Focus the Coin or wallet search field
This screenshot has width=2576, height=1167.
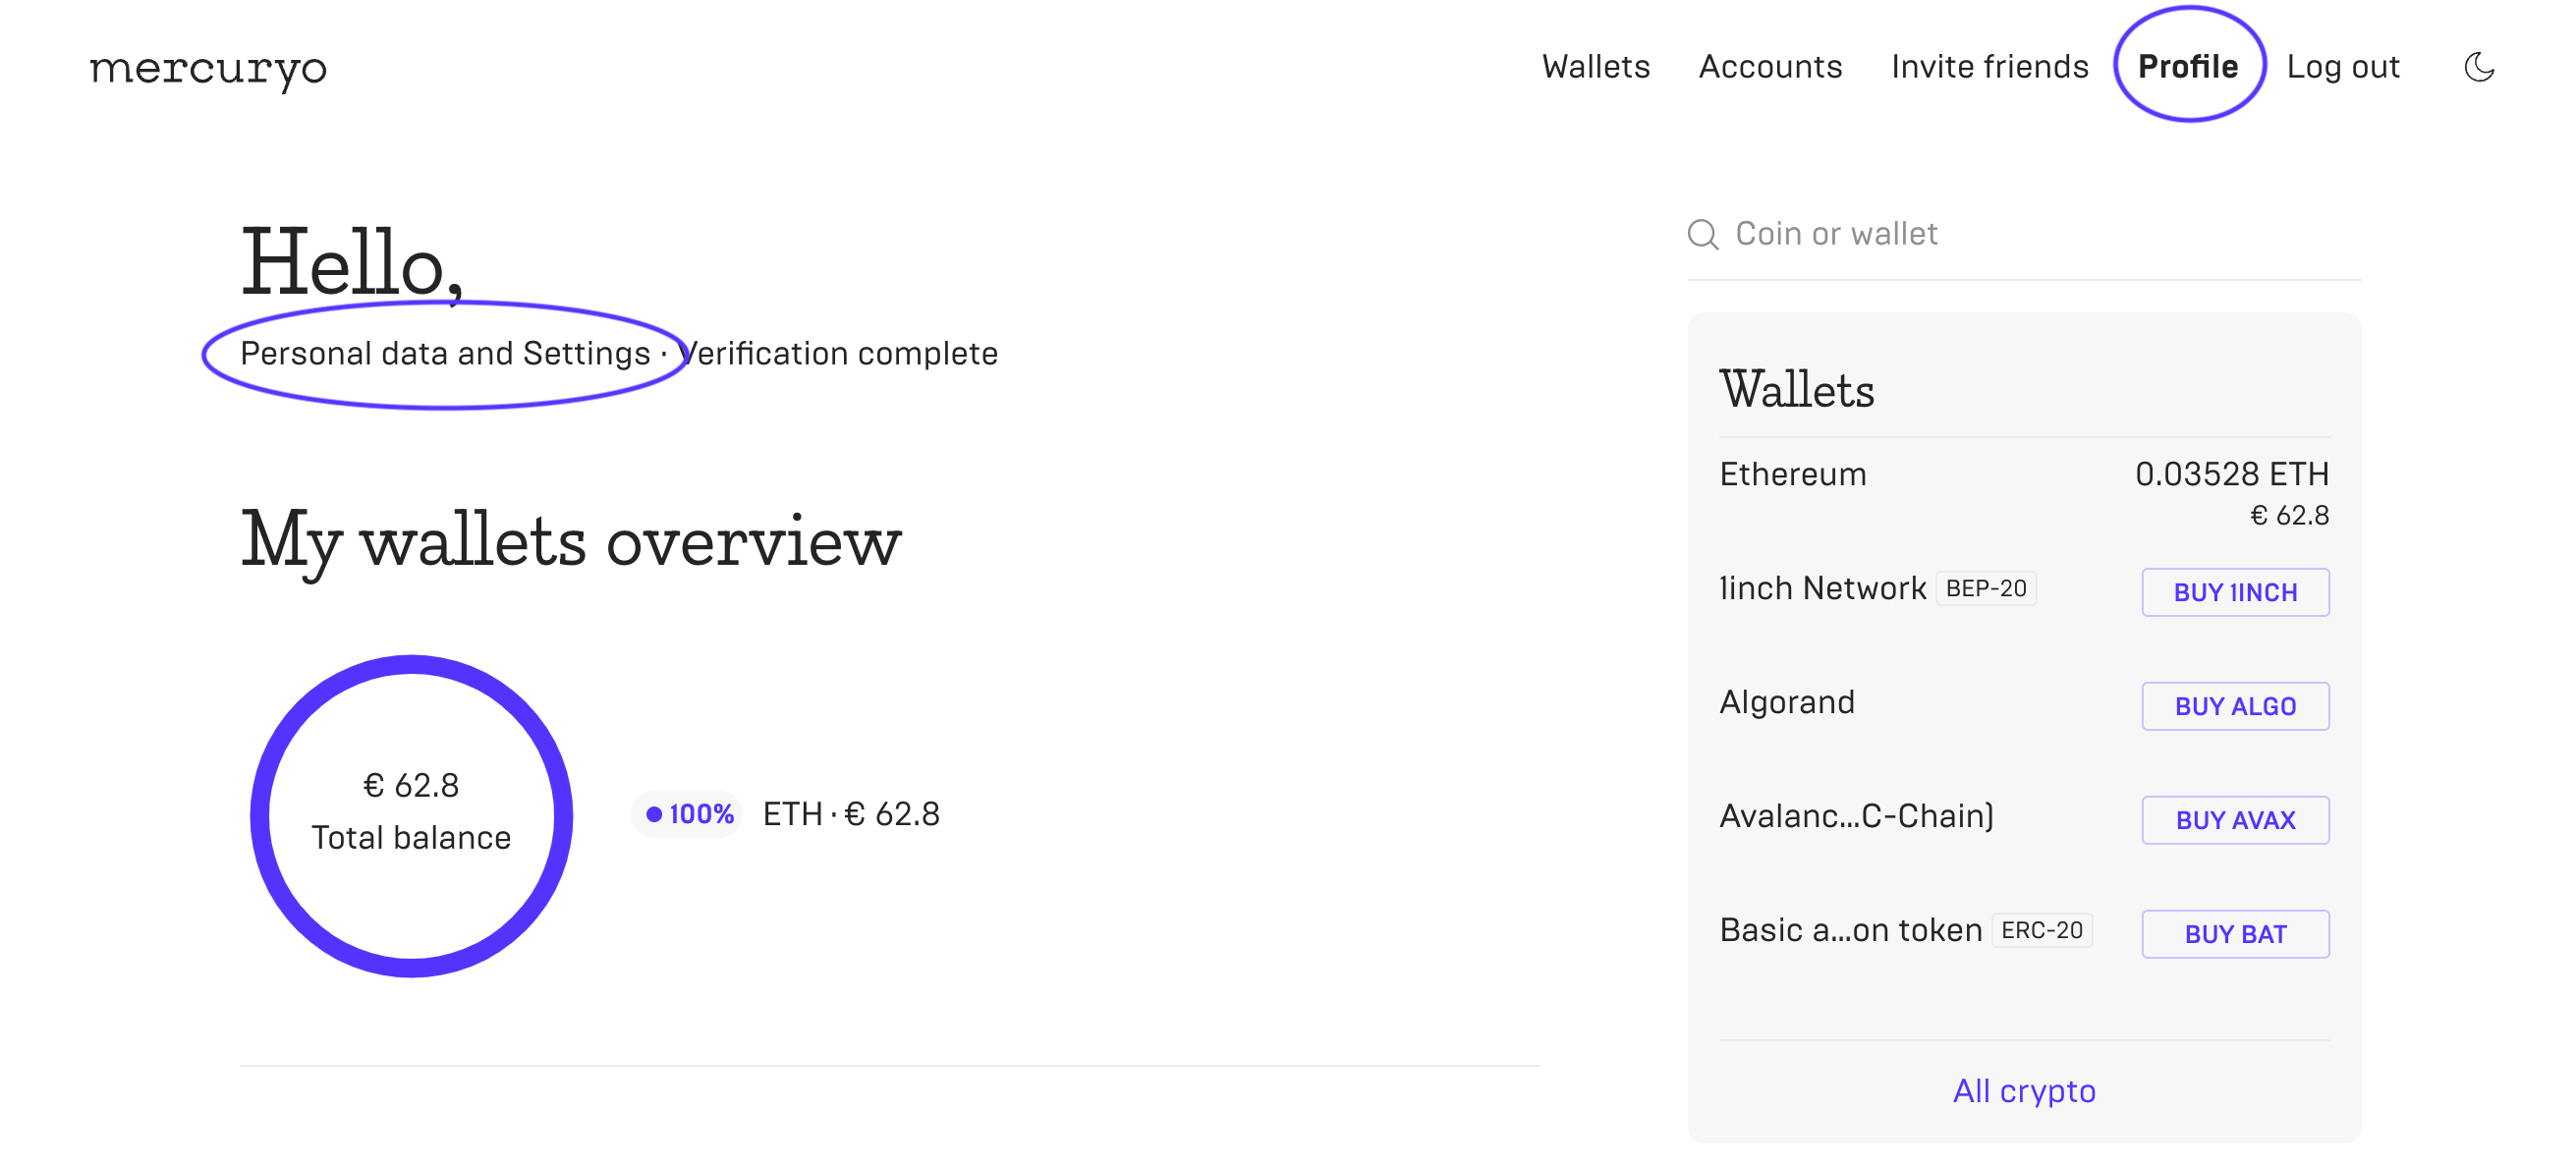coord(2040,234)
